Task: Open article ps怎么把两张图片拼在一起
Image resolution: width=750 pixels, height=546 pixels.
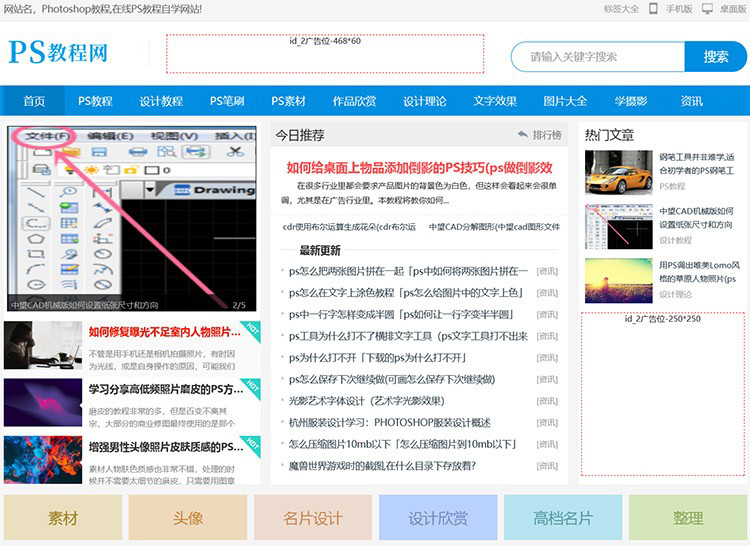Action: (408, 272)
